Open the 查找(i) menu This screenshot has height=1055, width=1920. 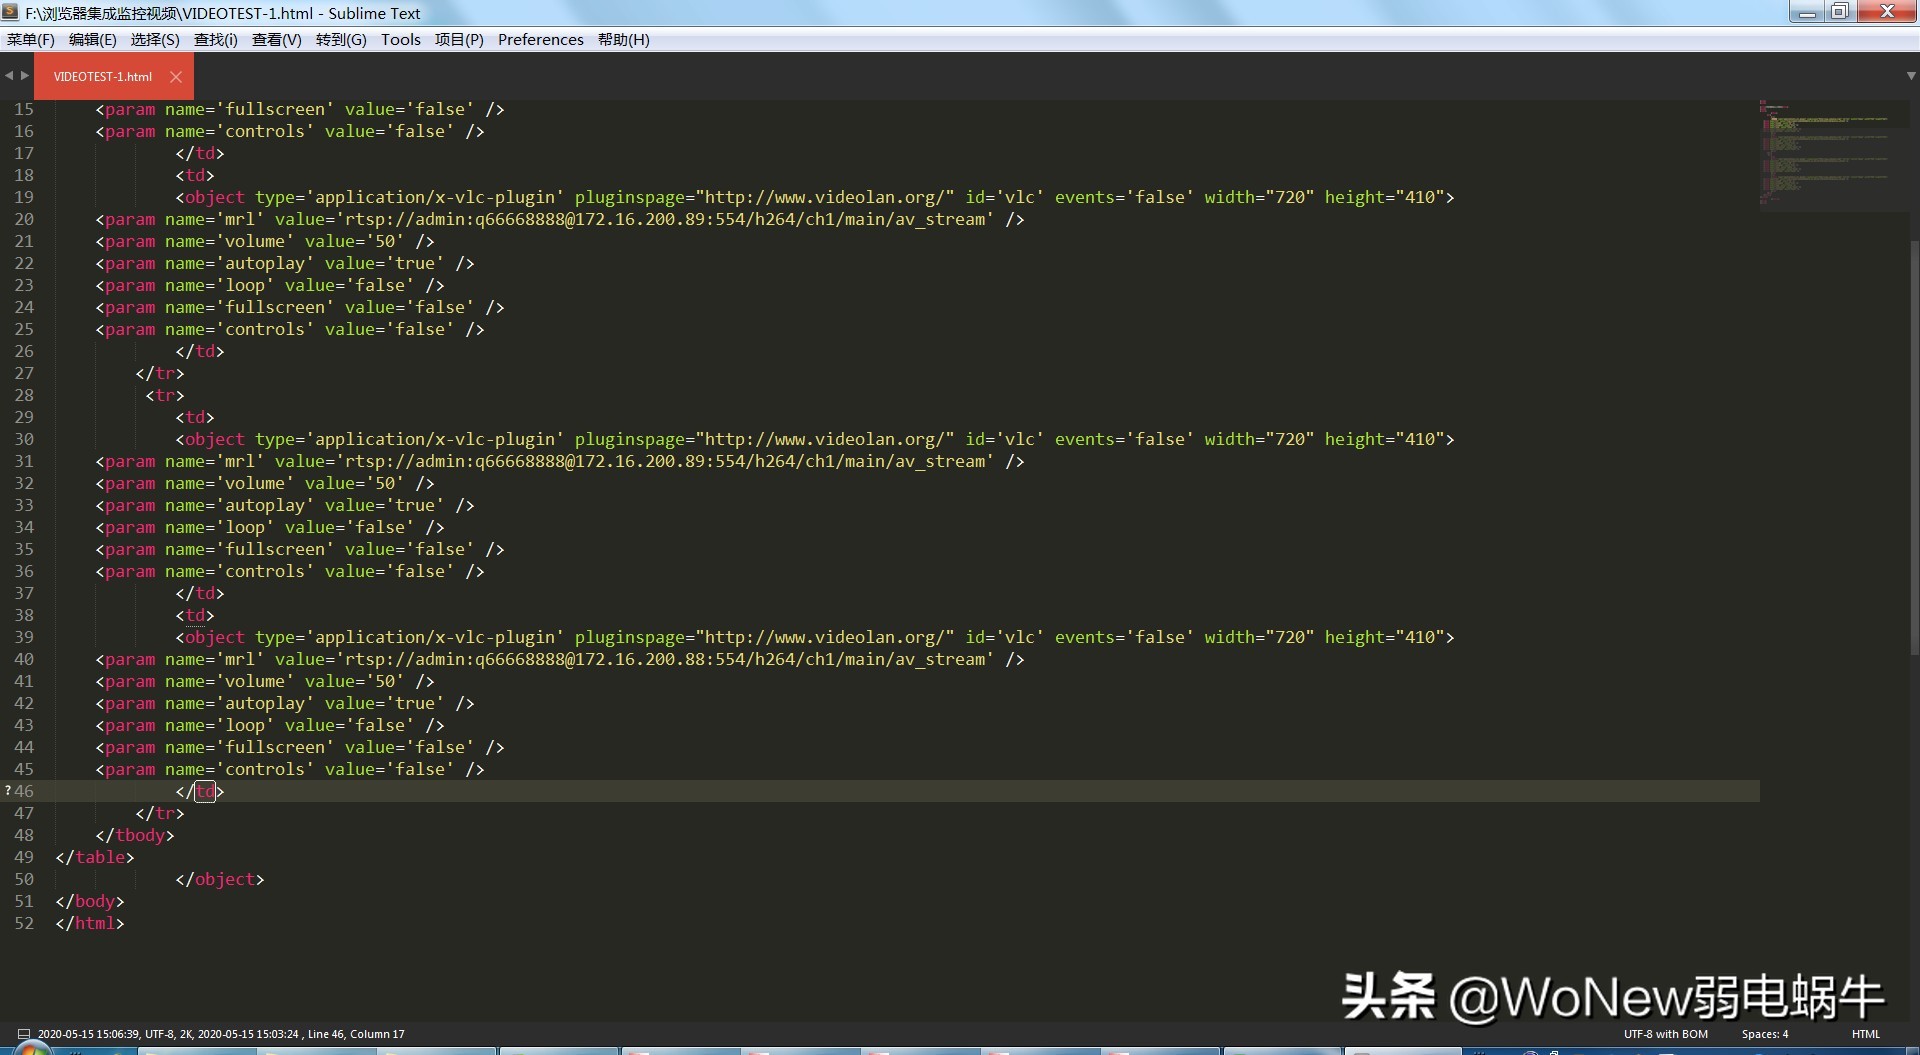click(215, 40)
